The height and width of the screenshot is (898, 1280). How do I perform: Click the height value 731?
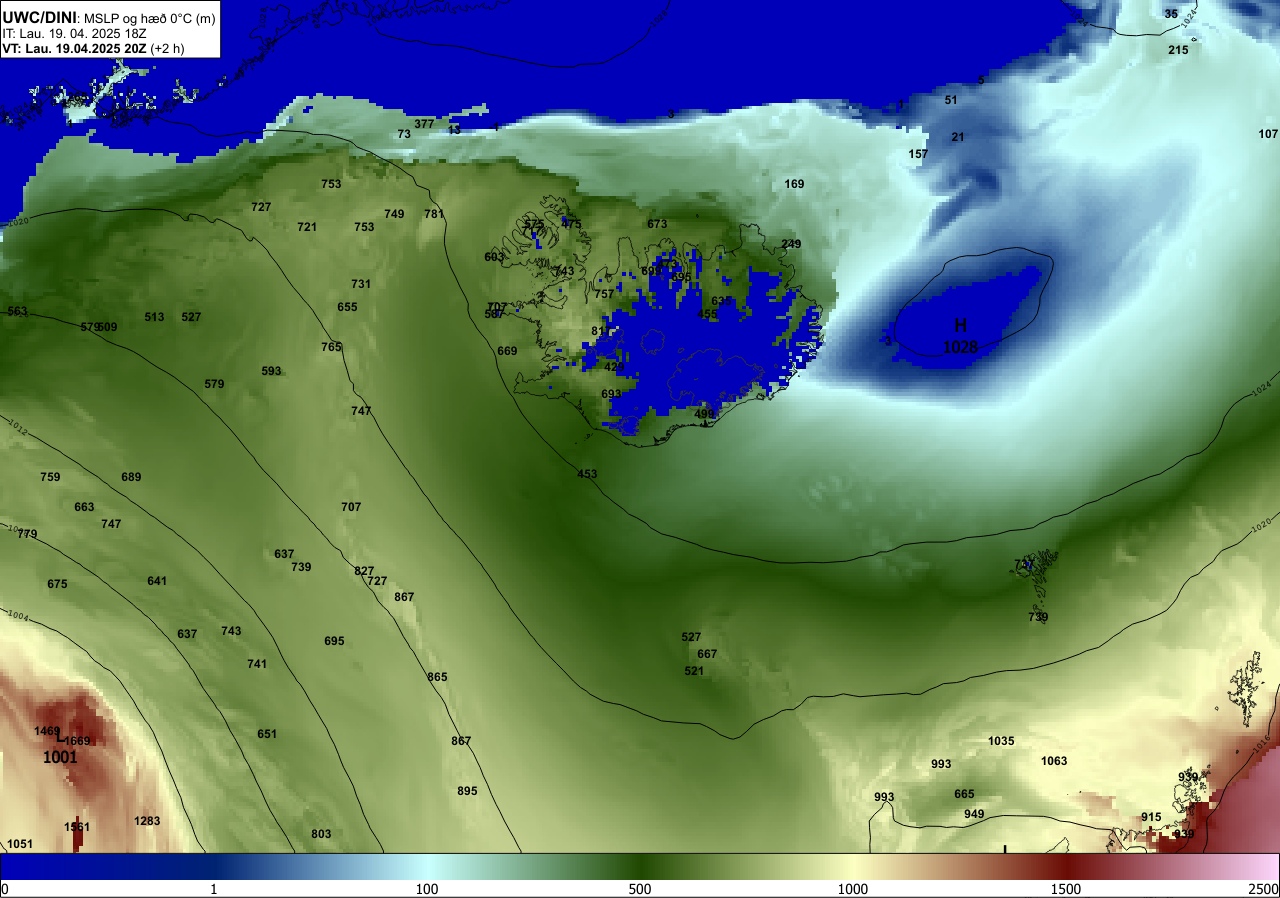361,284
